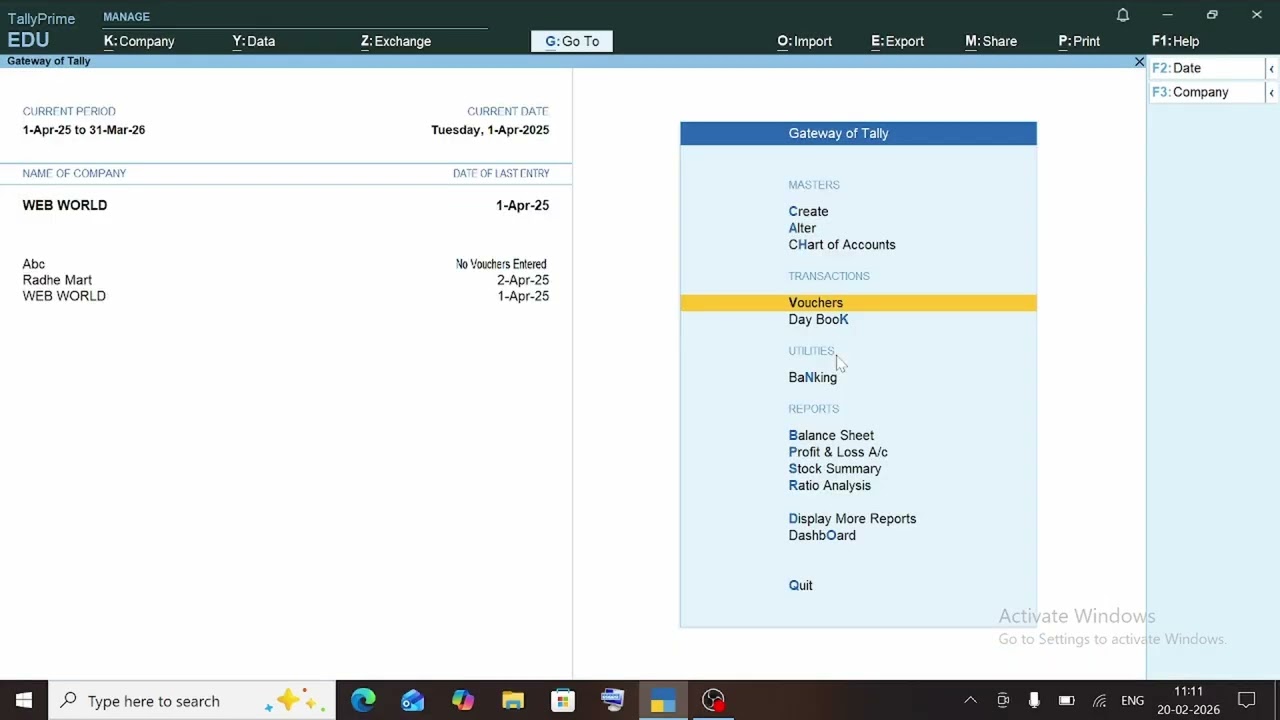Screen dimensions: 1280x720
Task: Click the G: Go To button
Action: [x=572, y=41]
